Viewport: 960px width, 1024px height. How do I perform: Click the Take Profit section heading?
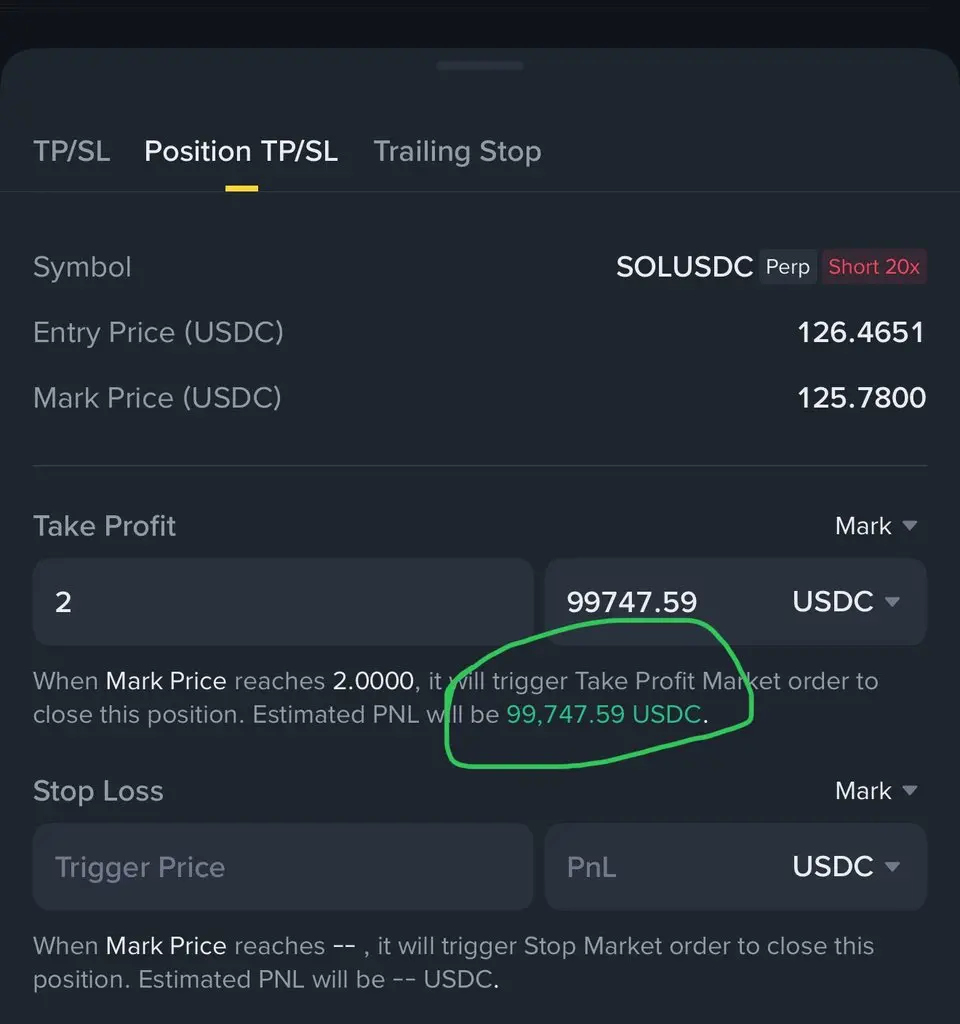(105, 526)
